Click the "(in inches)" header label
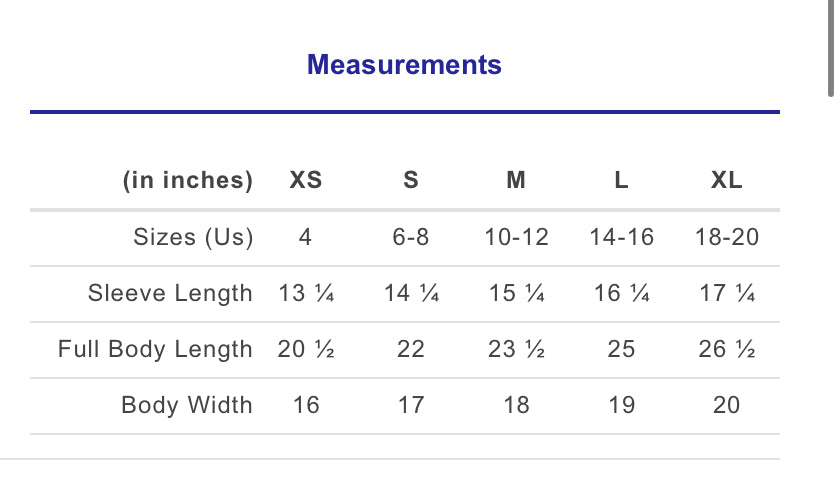 click(x=188, y=181)
